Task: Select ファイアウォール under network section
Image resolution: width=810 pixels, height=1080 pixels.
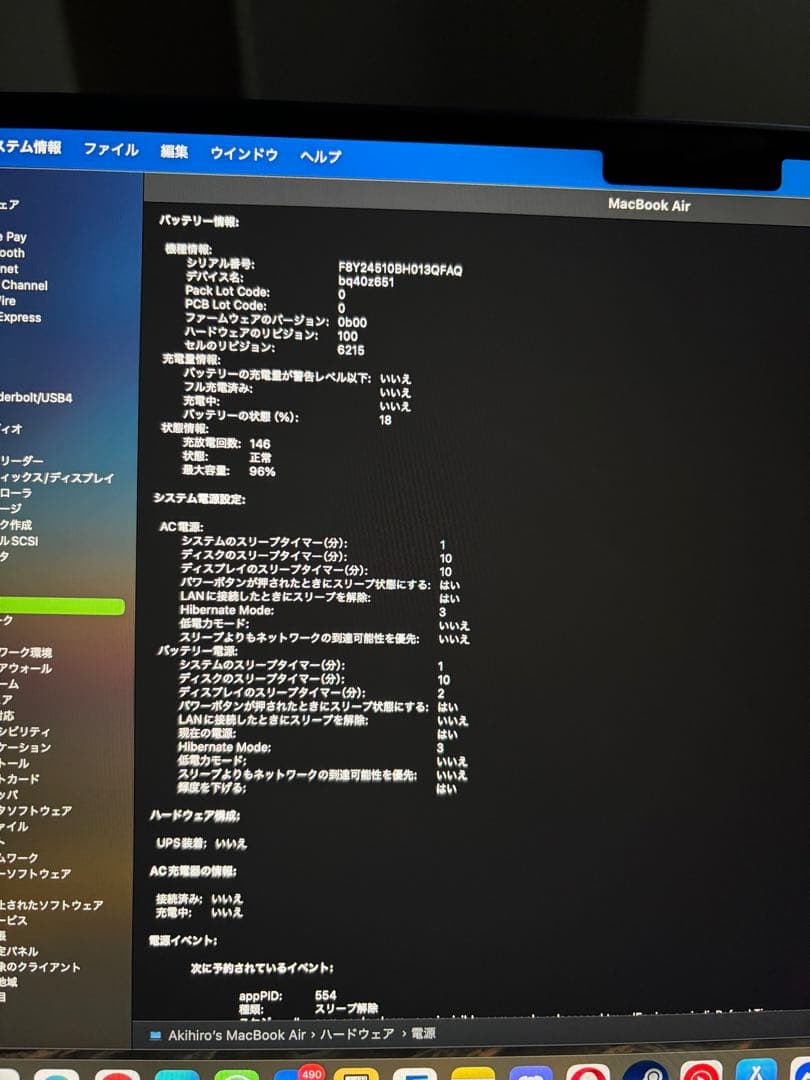Action: pos(26,668)
